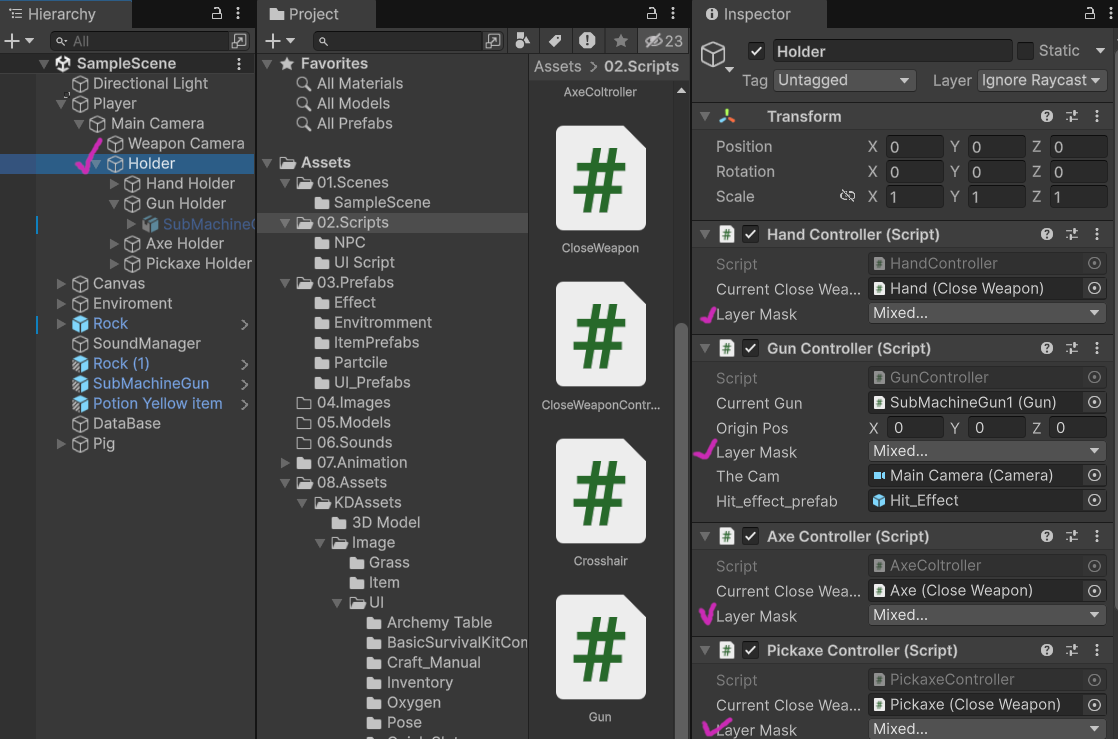Disable the Pickaxe Controller script

point(750,651)
